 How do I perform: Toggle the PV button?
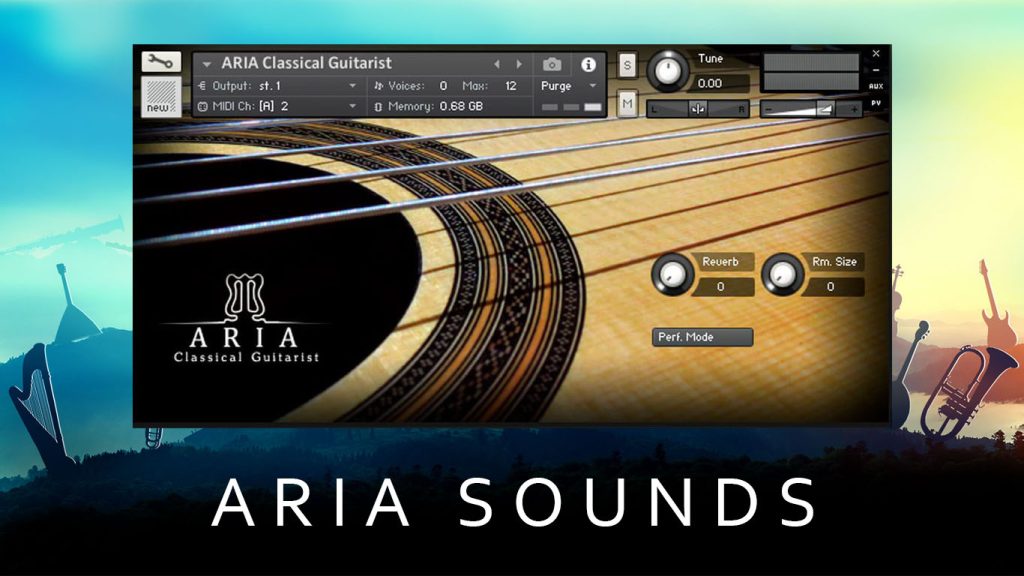[x=876, y=103]
